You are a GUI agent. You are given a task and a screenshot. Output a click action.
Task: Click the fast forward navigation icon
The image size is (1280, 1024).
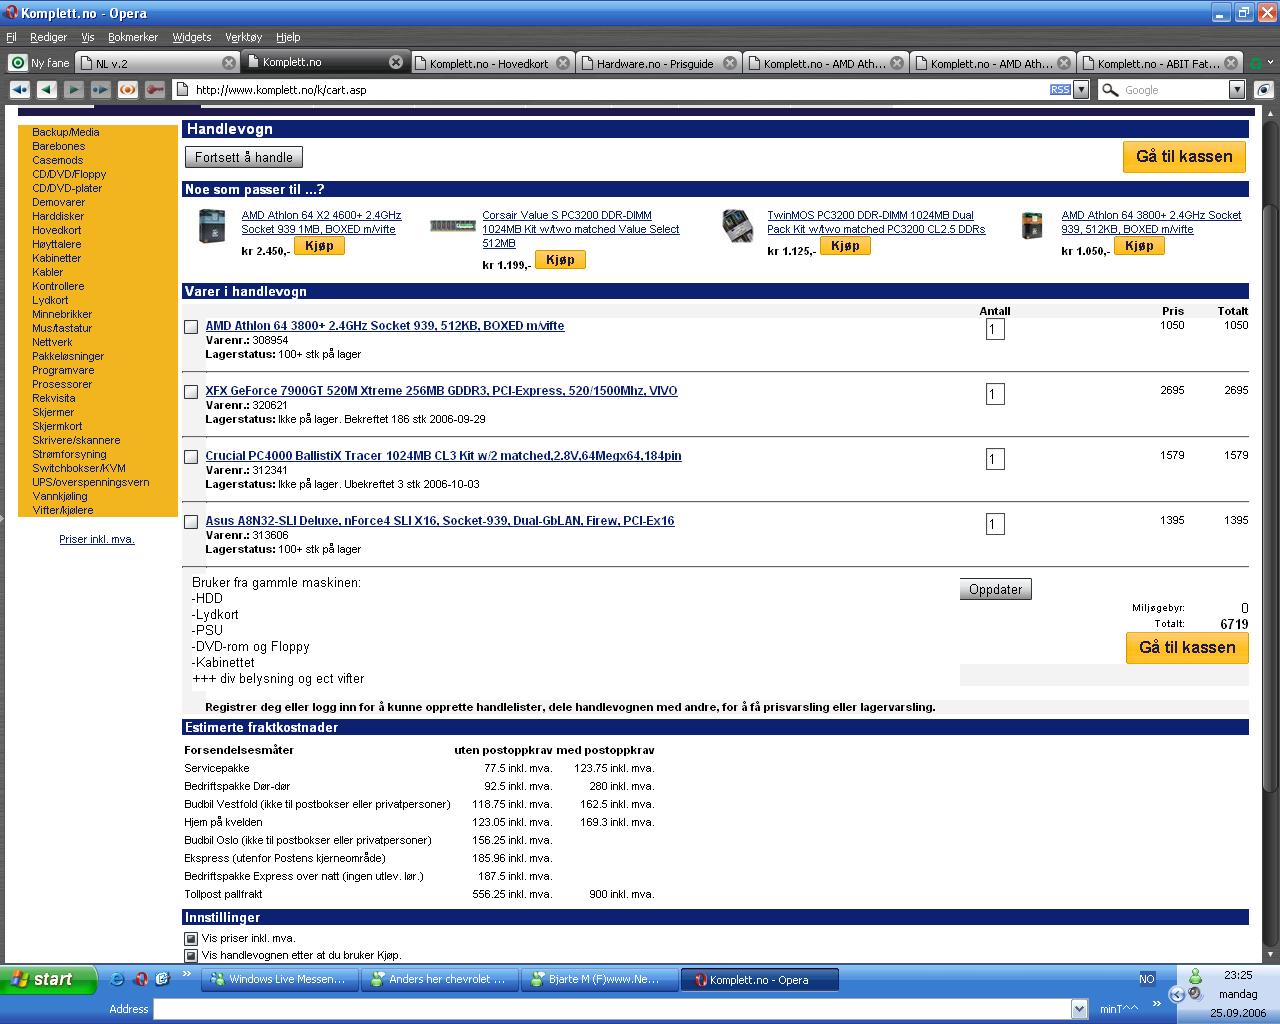[x=100, y=89]
